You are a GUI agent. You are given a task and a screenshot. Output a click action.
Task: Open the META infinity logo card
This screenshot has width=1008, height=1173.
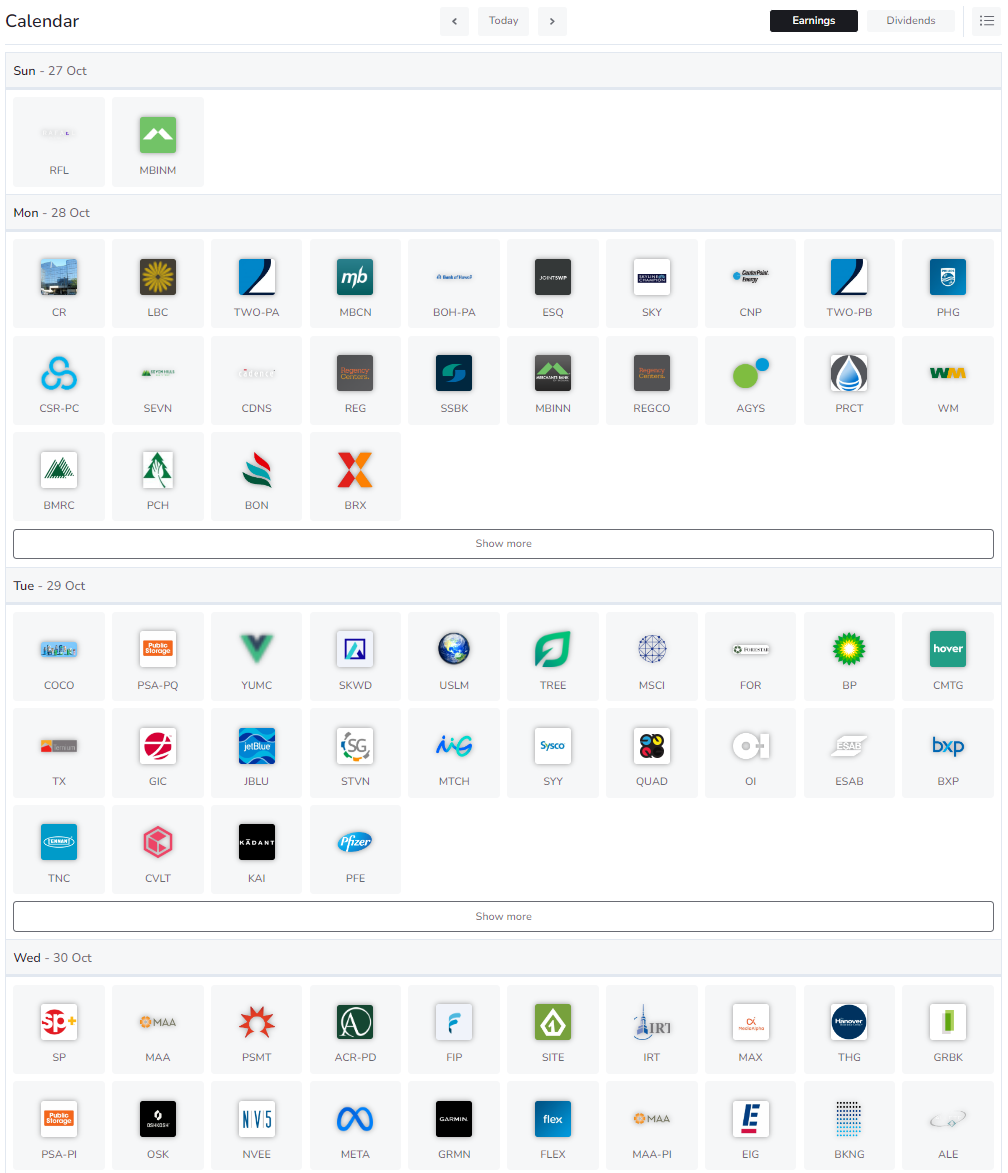(355, 1125)
